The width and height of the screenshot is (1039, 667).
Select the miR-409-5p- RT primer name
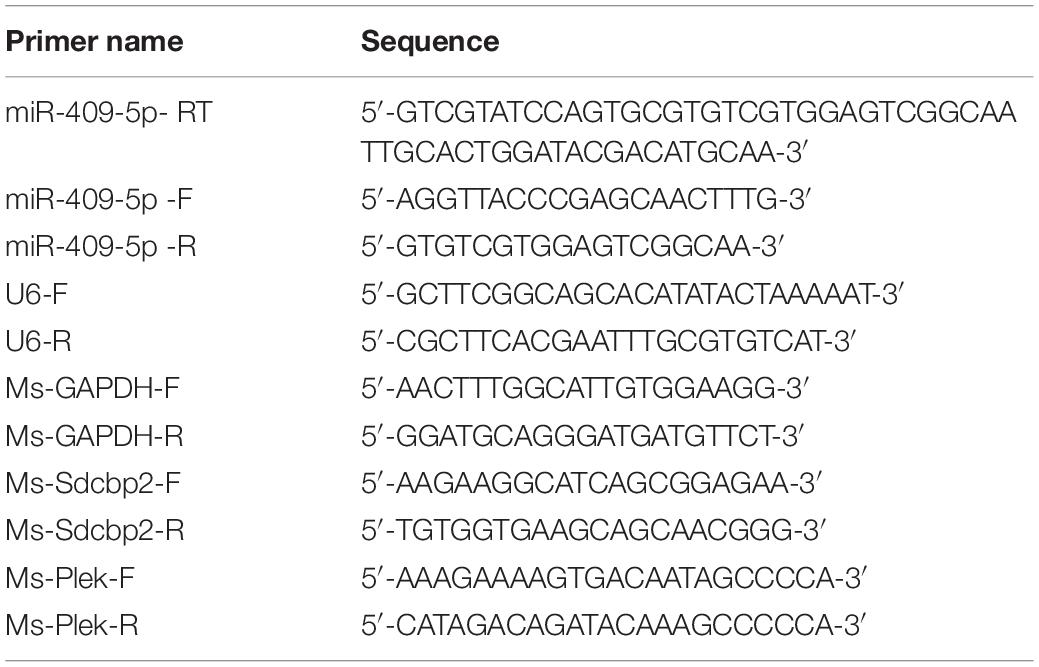pos(109,113)
